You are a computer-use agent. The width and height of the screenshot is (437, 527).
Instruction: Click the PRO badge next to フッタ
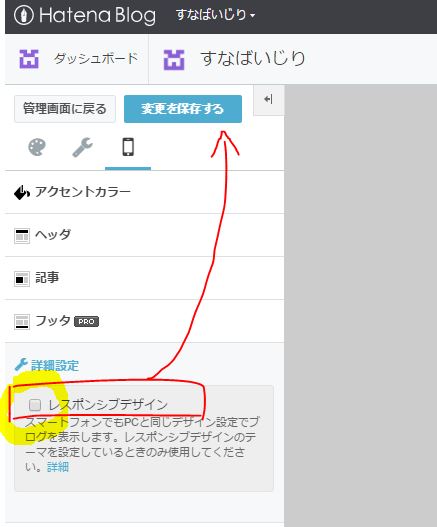coord(86,322)
